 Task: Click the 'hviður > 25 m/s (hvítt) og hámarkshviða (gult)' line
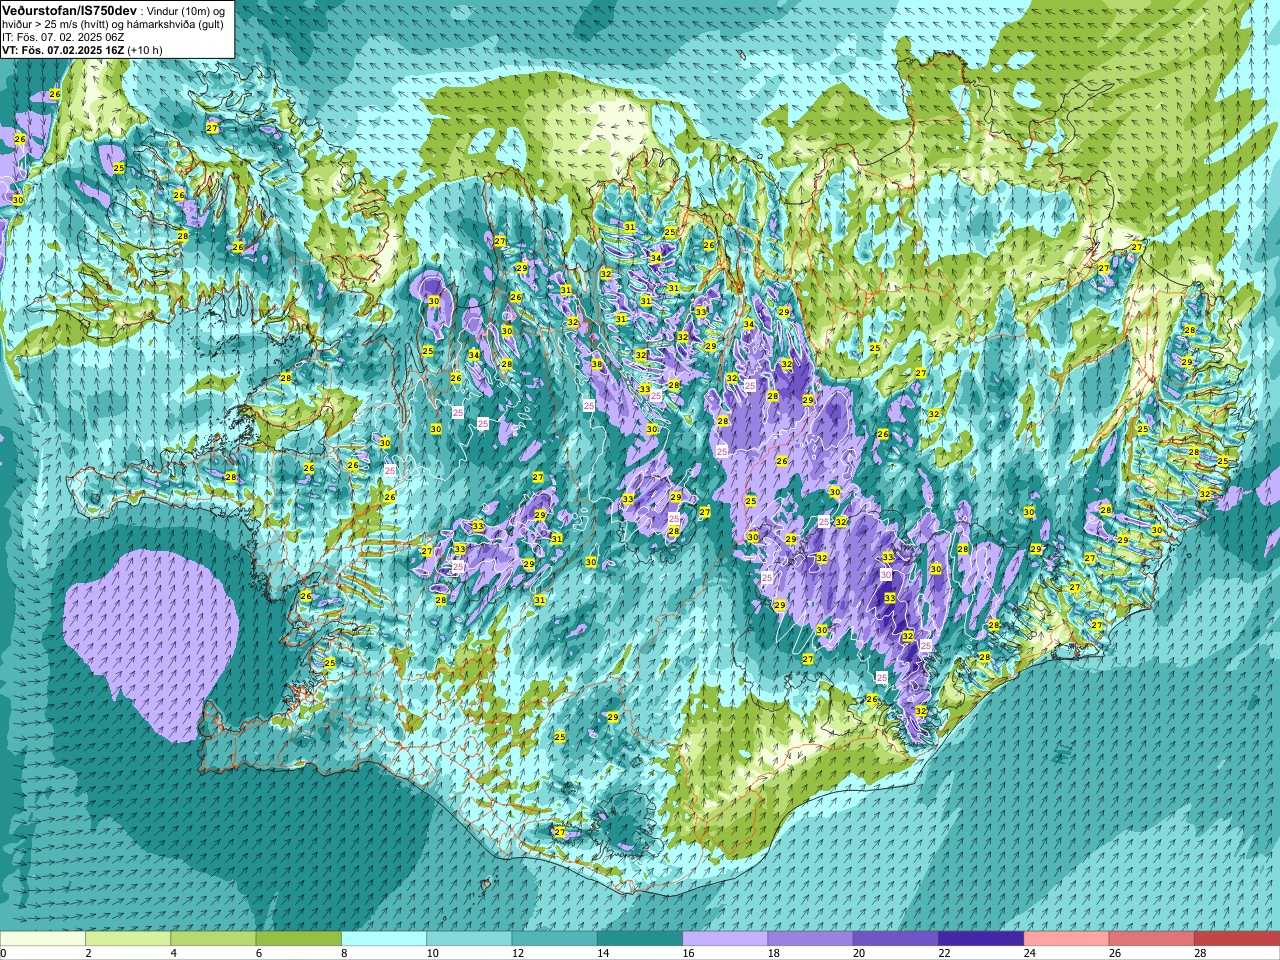click(113, 23)
